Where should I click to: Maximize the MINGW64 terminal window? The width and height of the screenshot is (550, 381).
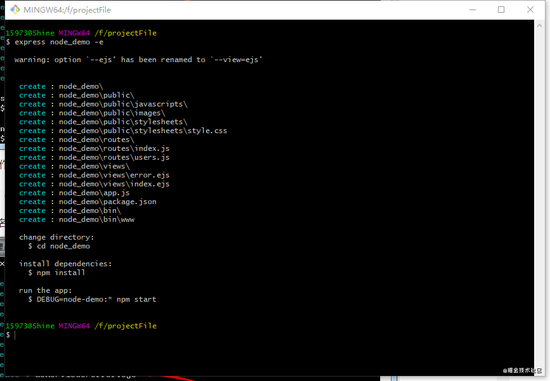pos(501,9)
